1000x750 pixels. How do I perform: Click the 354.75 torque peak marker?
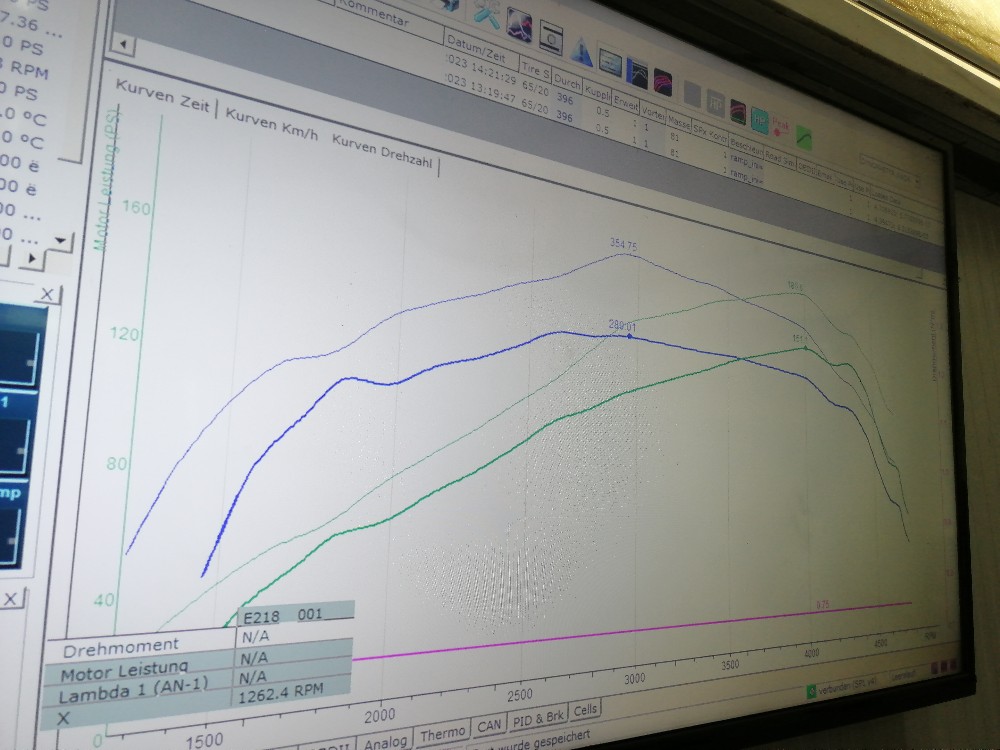point(625,254)
